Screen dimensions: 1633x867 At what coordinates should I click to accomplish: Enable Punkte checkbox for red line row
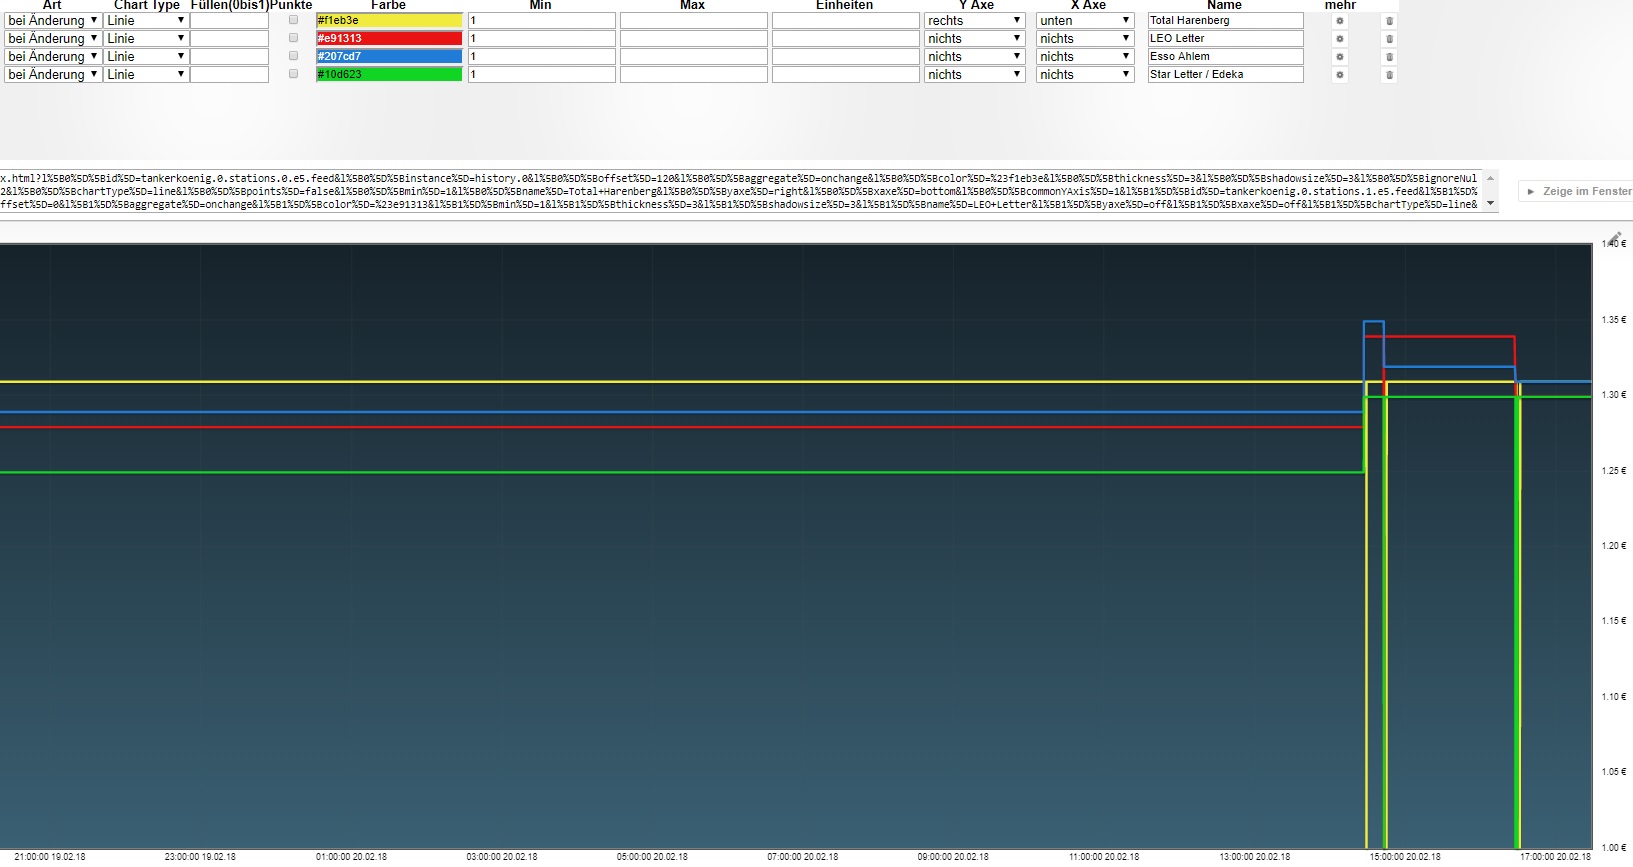pyautogui.click(x=293, y=38)
